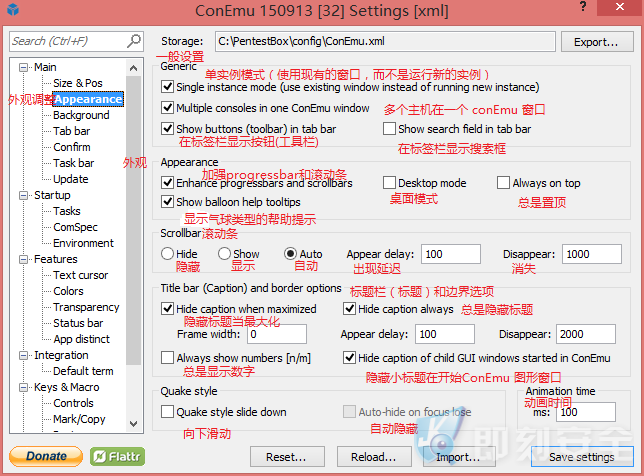Toggle Multiple consoles in one ConEmu window
The image size is (644, 476).
(x=167, y=108)
